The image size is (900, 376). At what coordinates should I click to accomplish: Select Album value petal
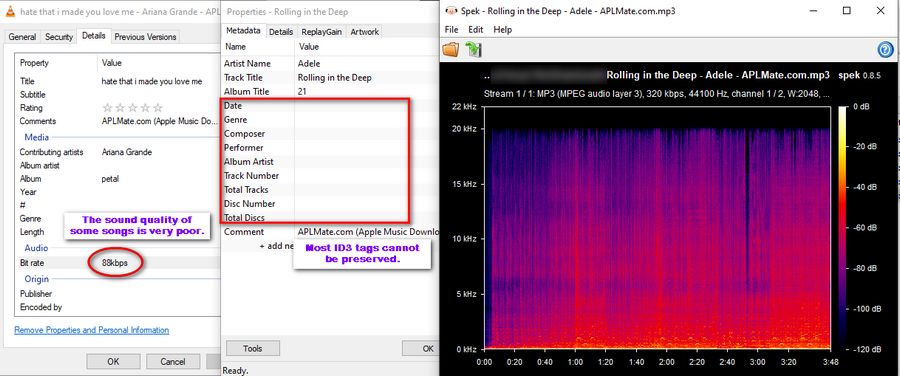(x=110, y=179)
